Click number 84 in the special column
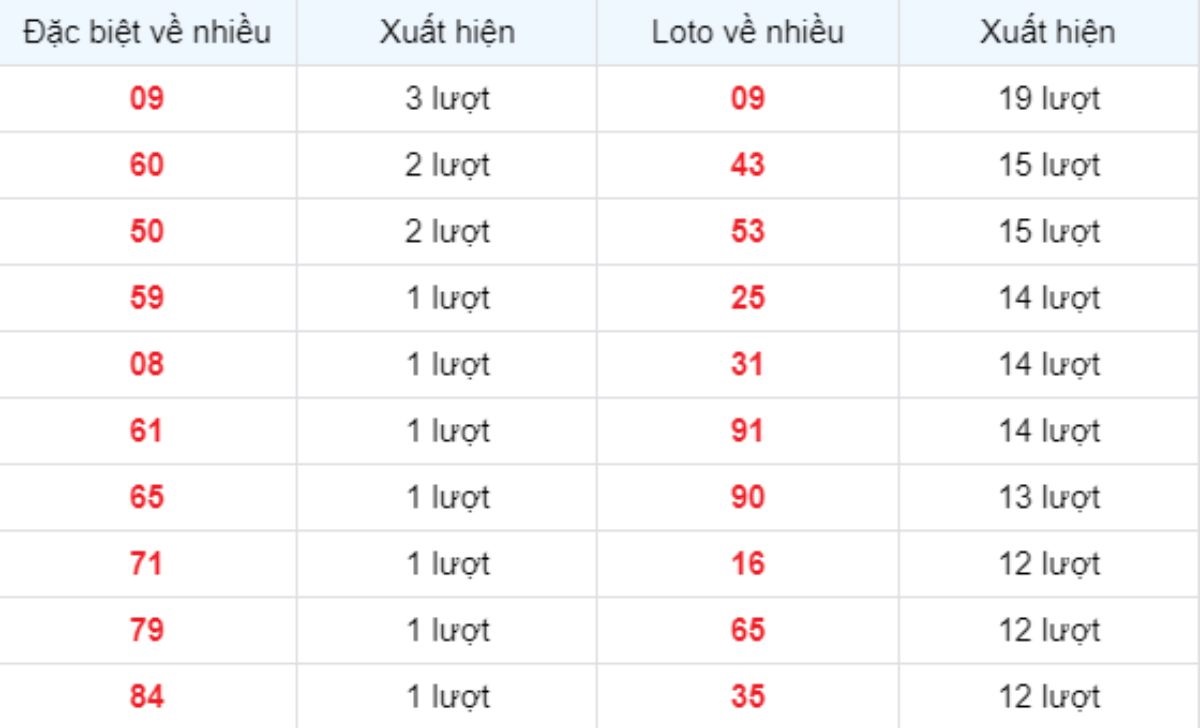 [x=147, y=695]
